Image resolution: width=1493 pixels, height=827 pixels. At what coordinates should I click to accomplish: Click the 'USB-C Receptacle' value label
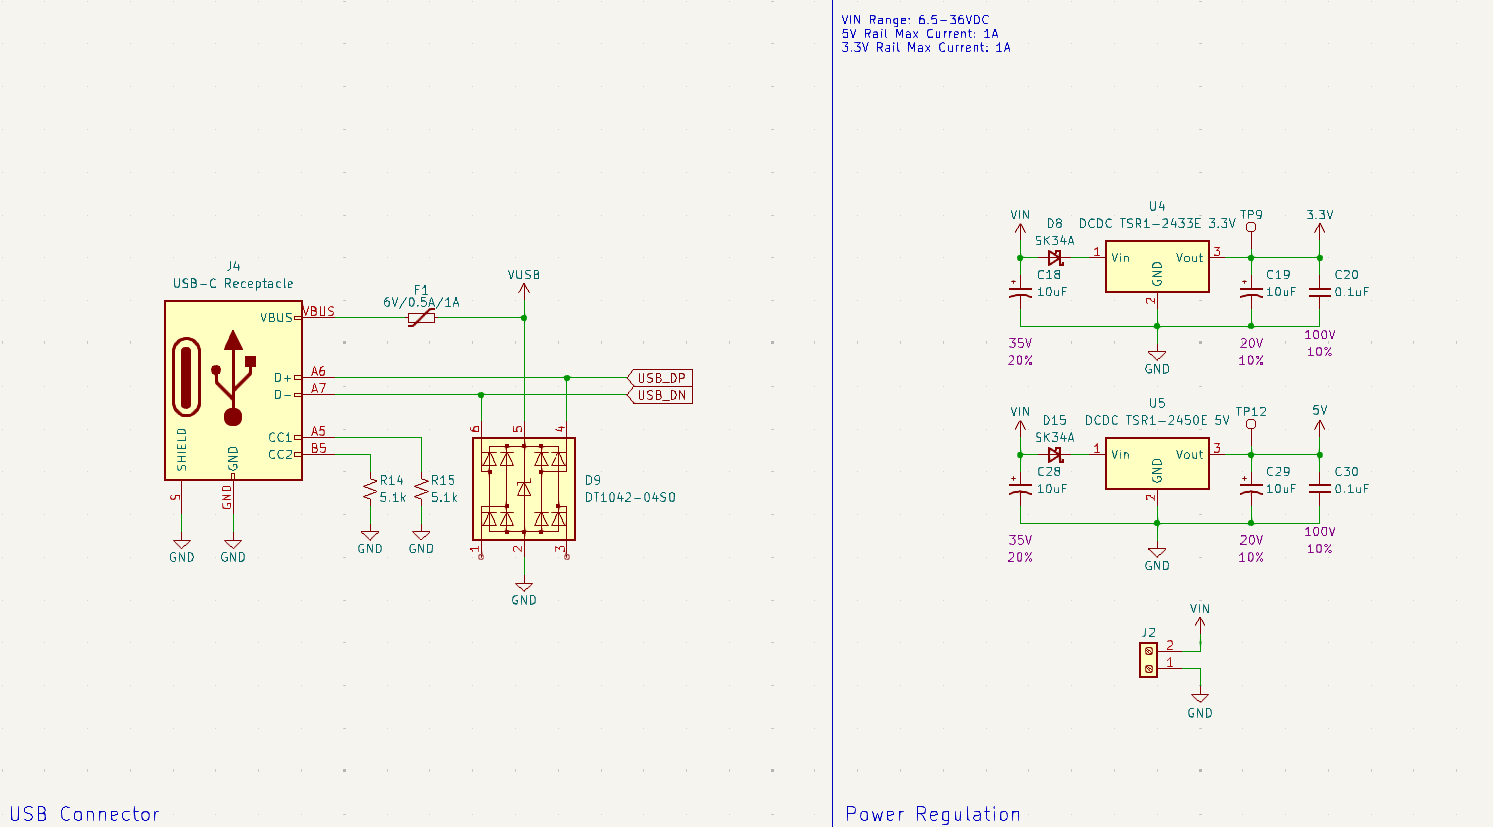233,284
